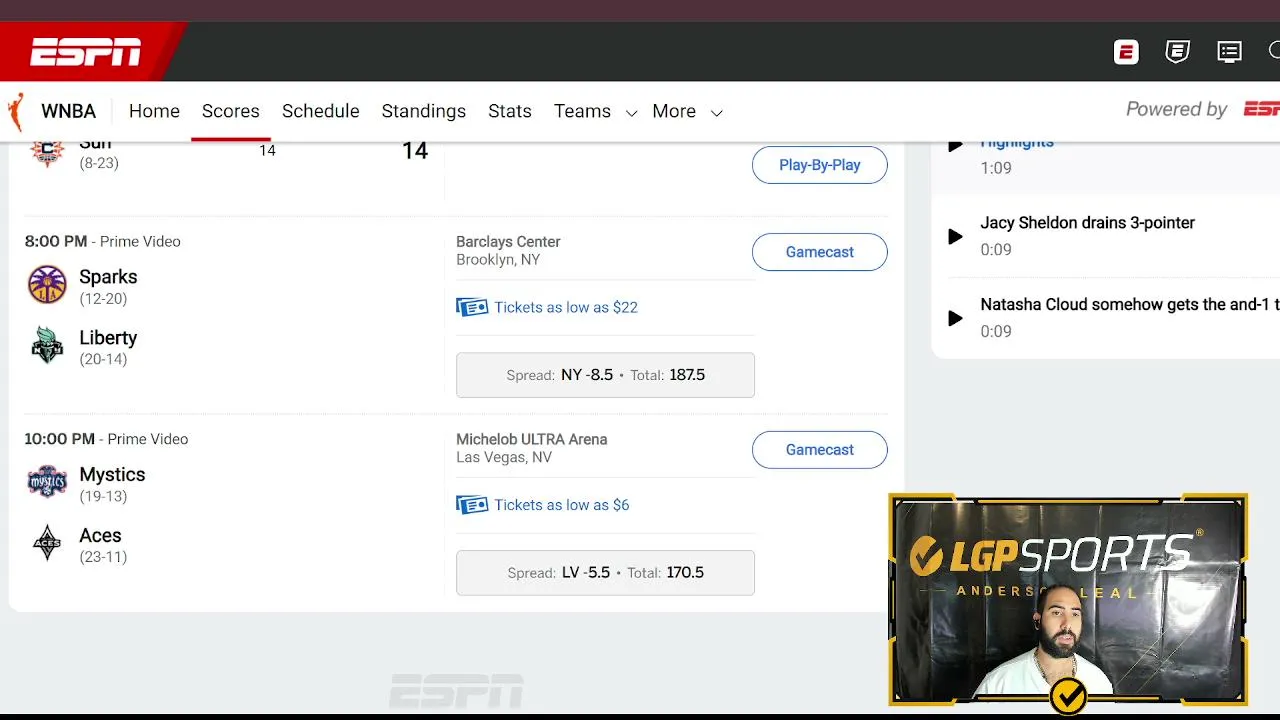Open the Schedule tab
The width and height of the screenshot is (1280, 720).
coord(321,111)
